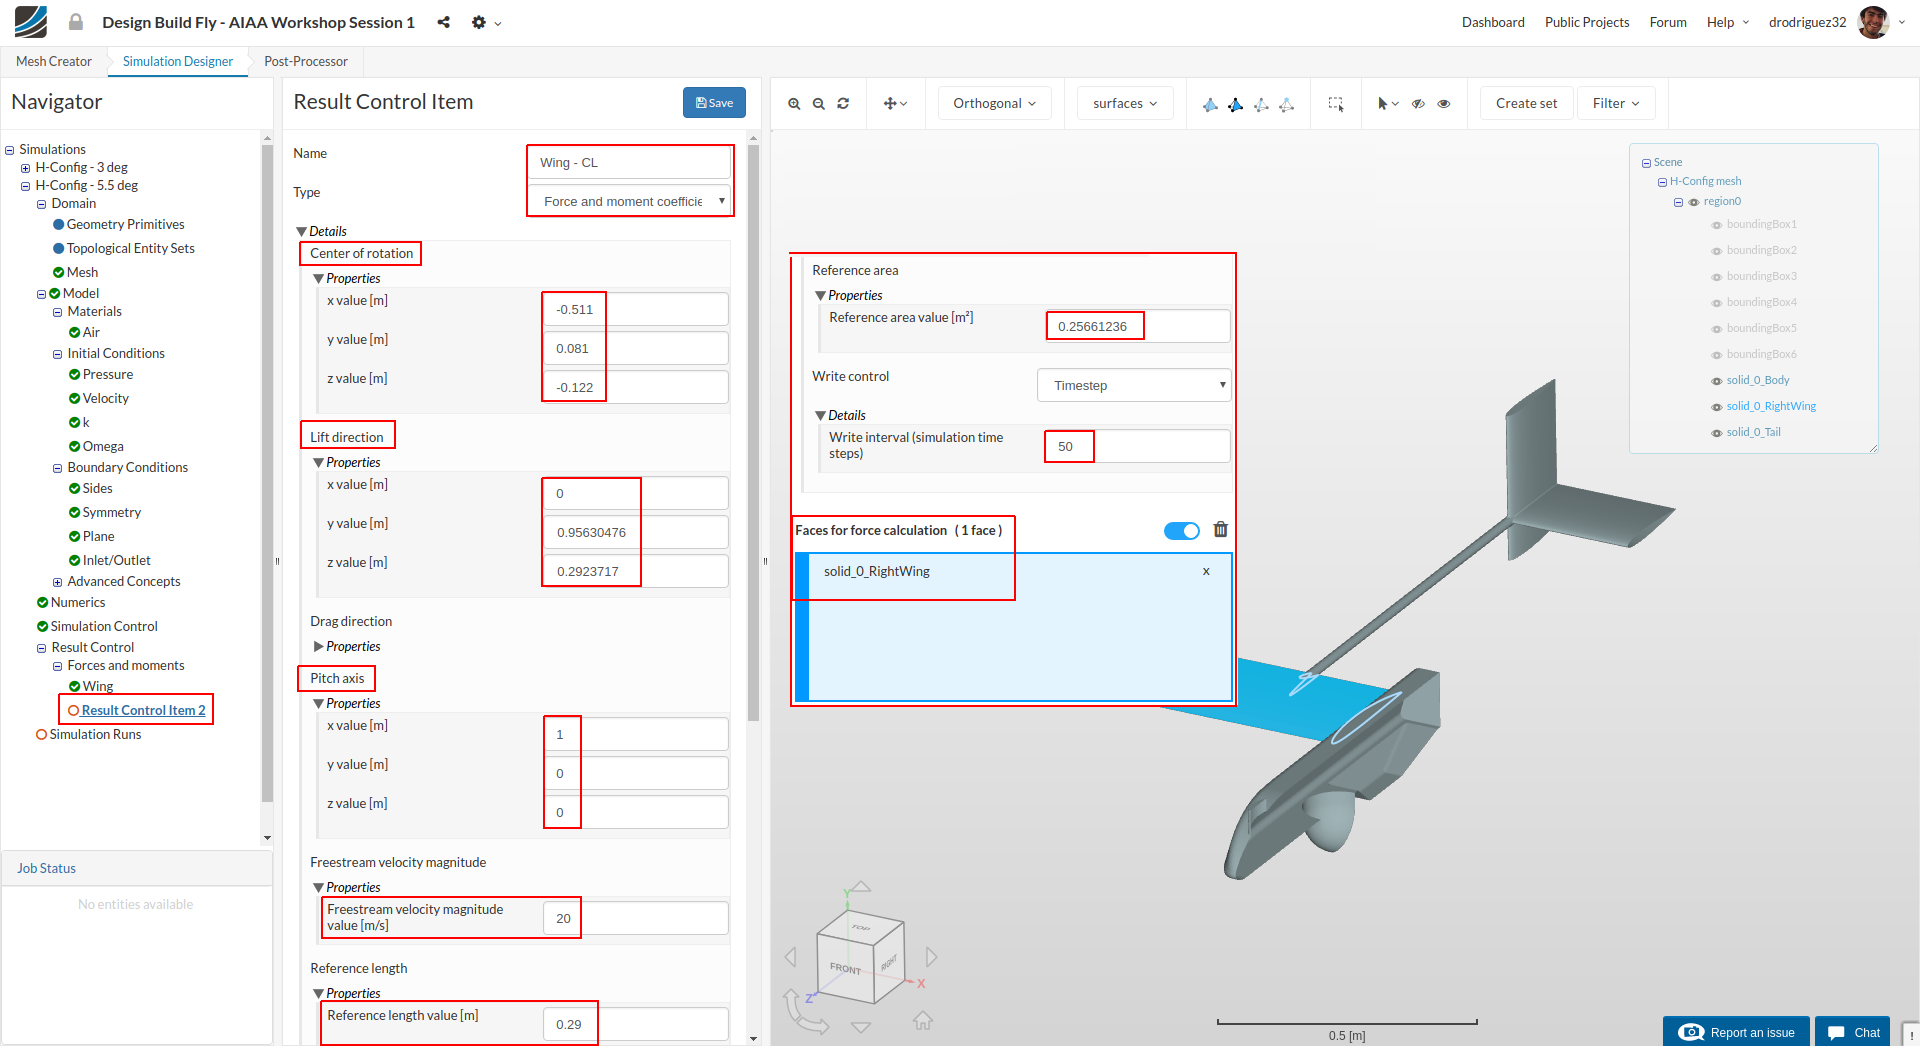Click the hide selection crossed-eye icon
The image size is (1920, 1046).
click(1418, 104)
